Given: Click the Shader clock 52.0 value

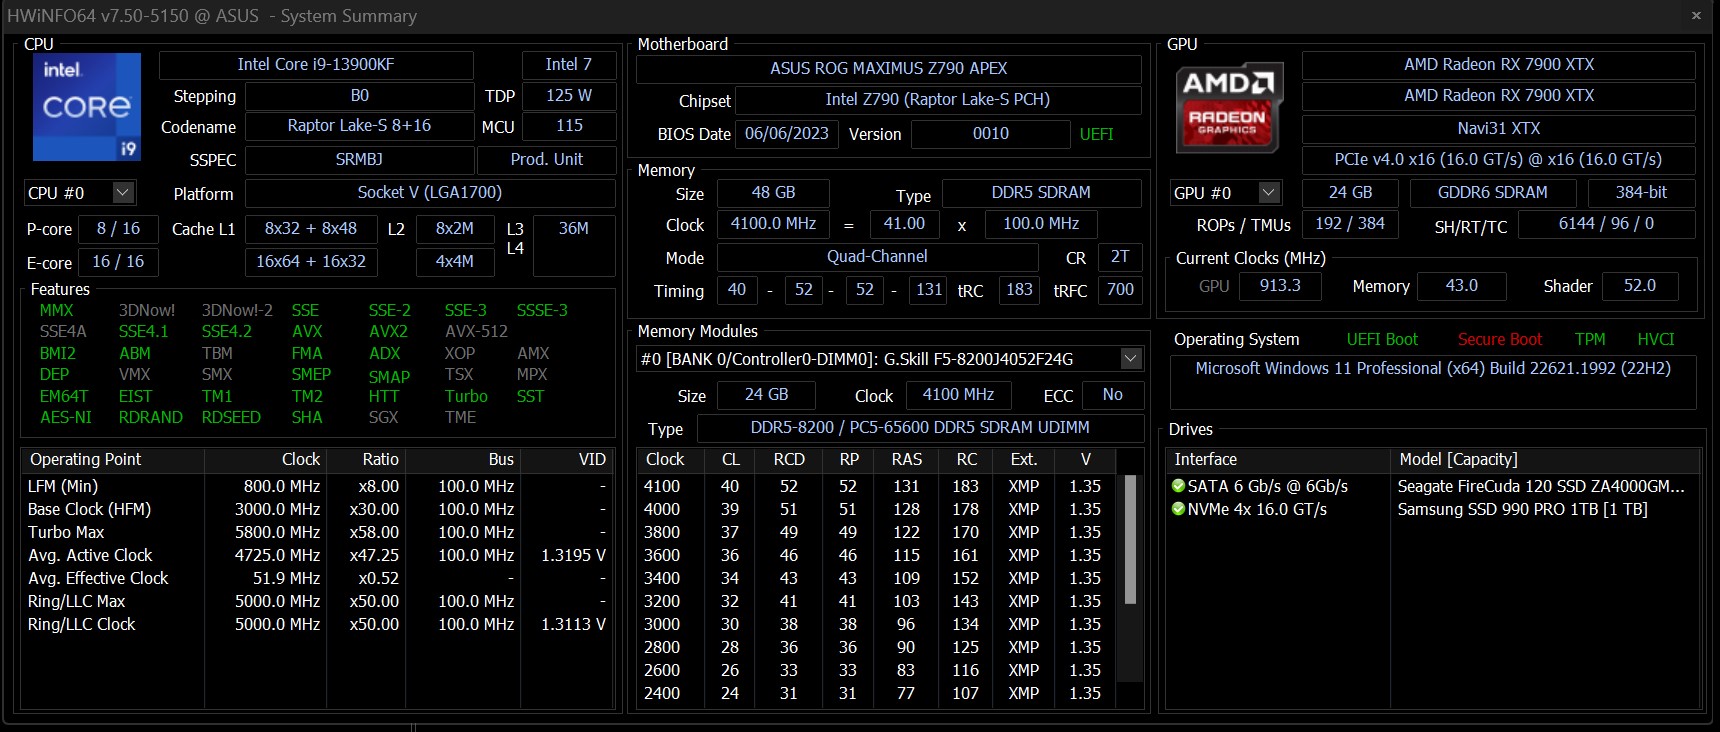Looking at the screenshot, I should 1640,286.
